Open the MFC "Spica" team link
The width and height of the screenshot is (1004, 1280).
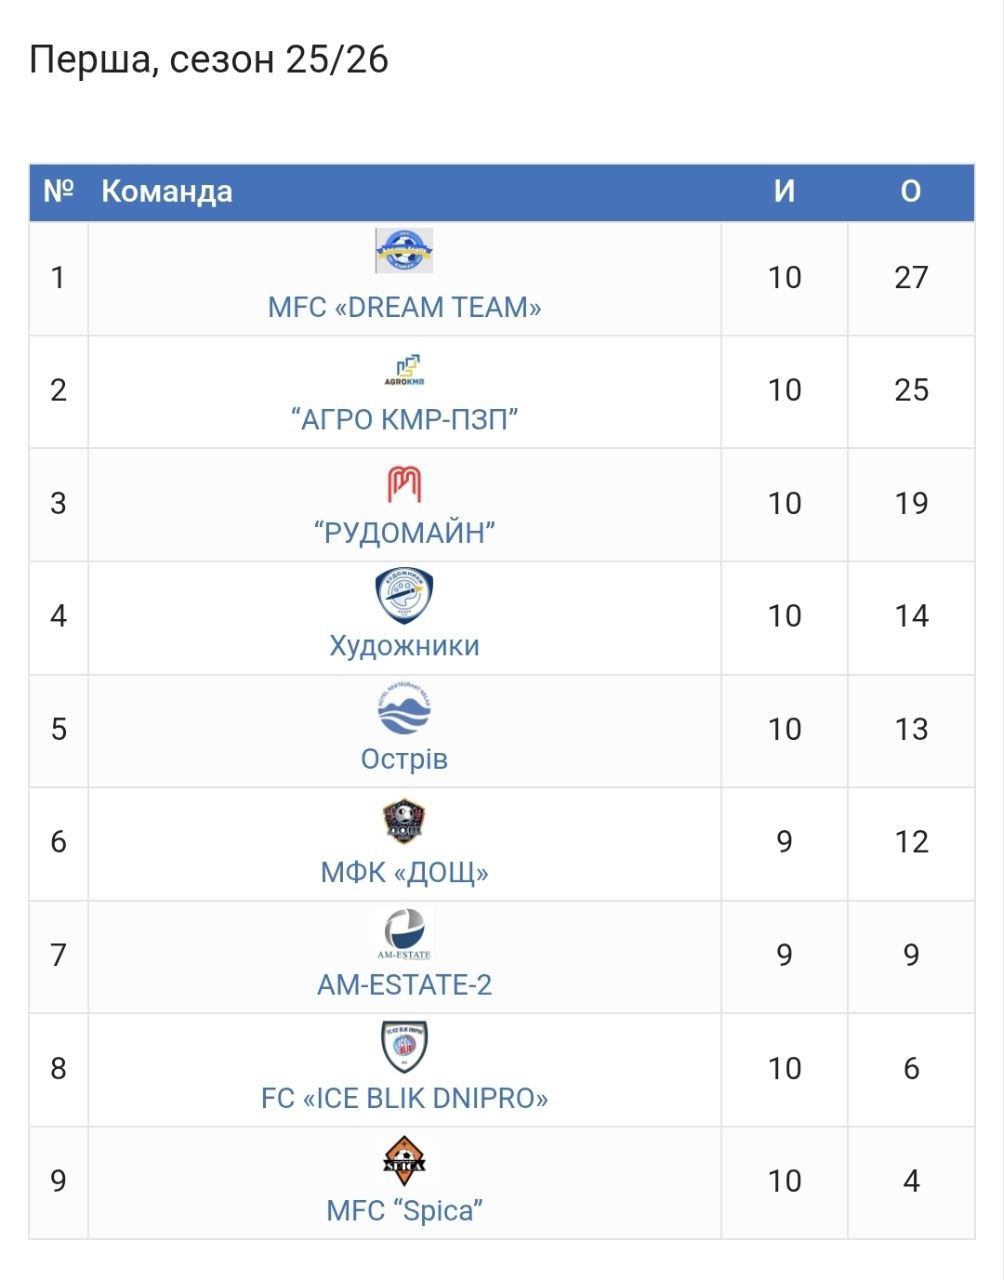click(404, 1210)
